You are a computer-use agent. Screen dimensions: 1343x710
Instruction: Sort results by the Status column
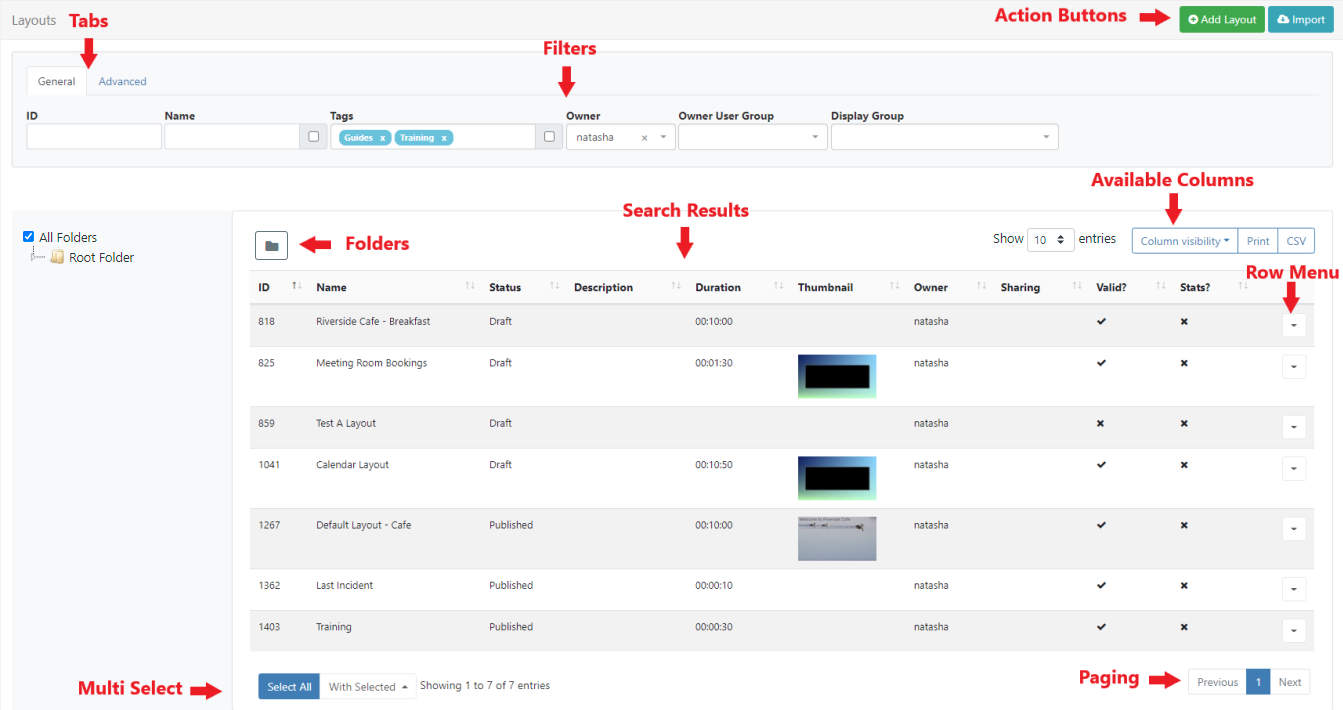(x=505, y=287)
